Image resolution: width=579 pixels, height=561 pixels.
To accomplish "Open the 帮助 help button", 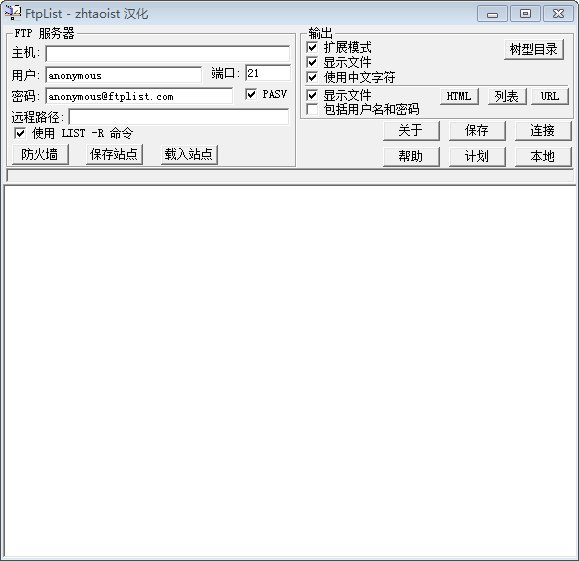I will [411, 157].
